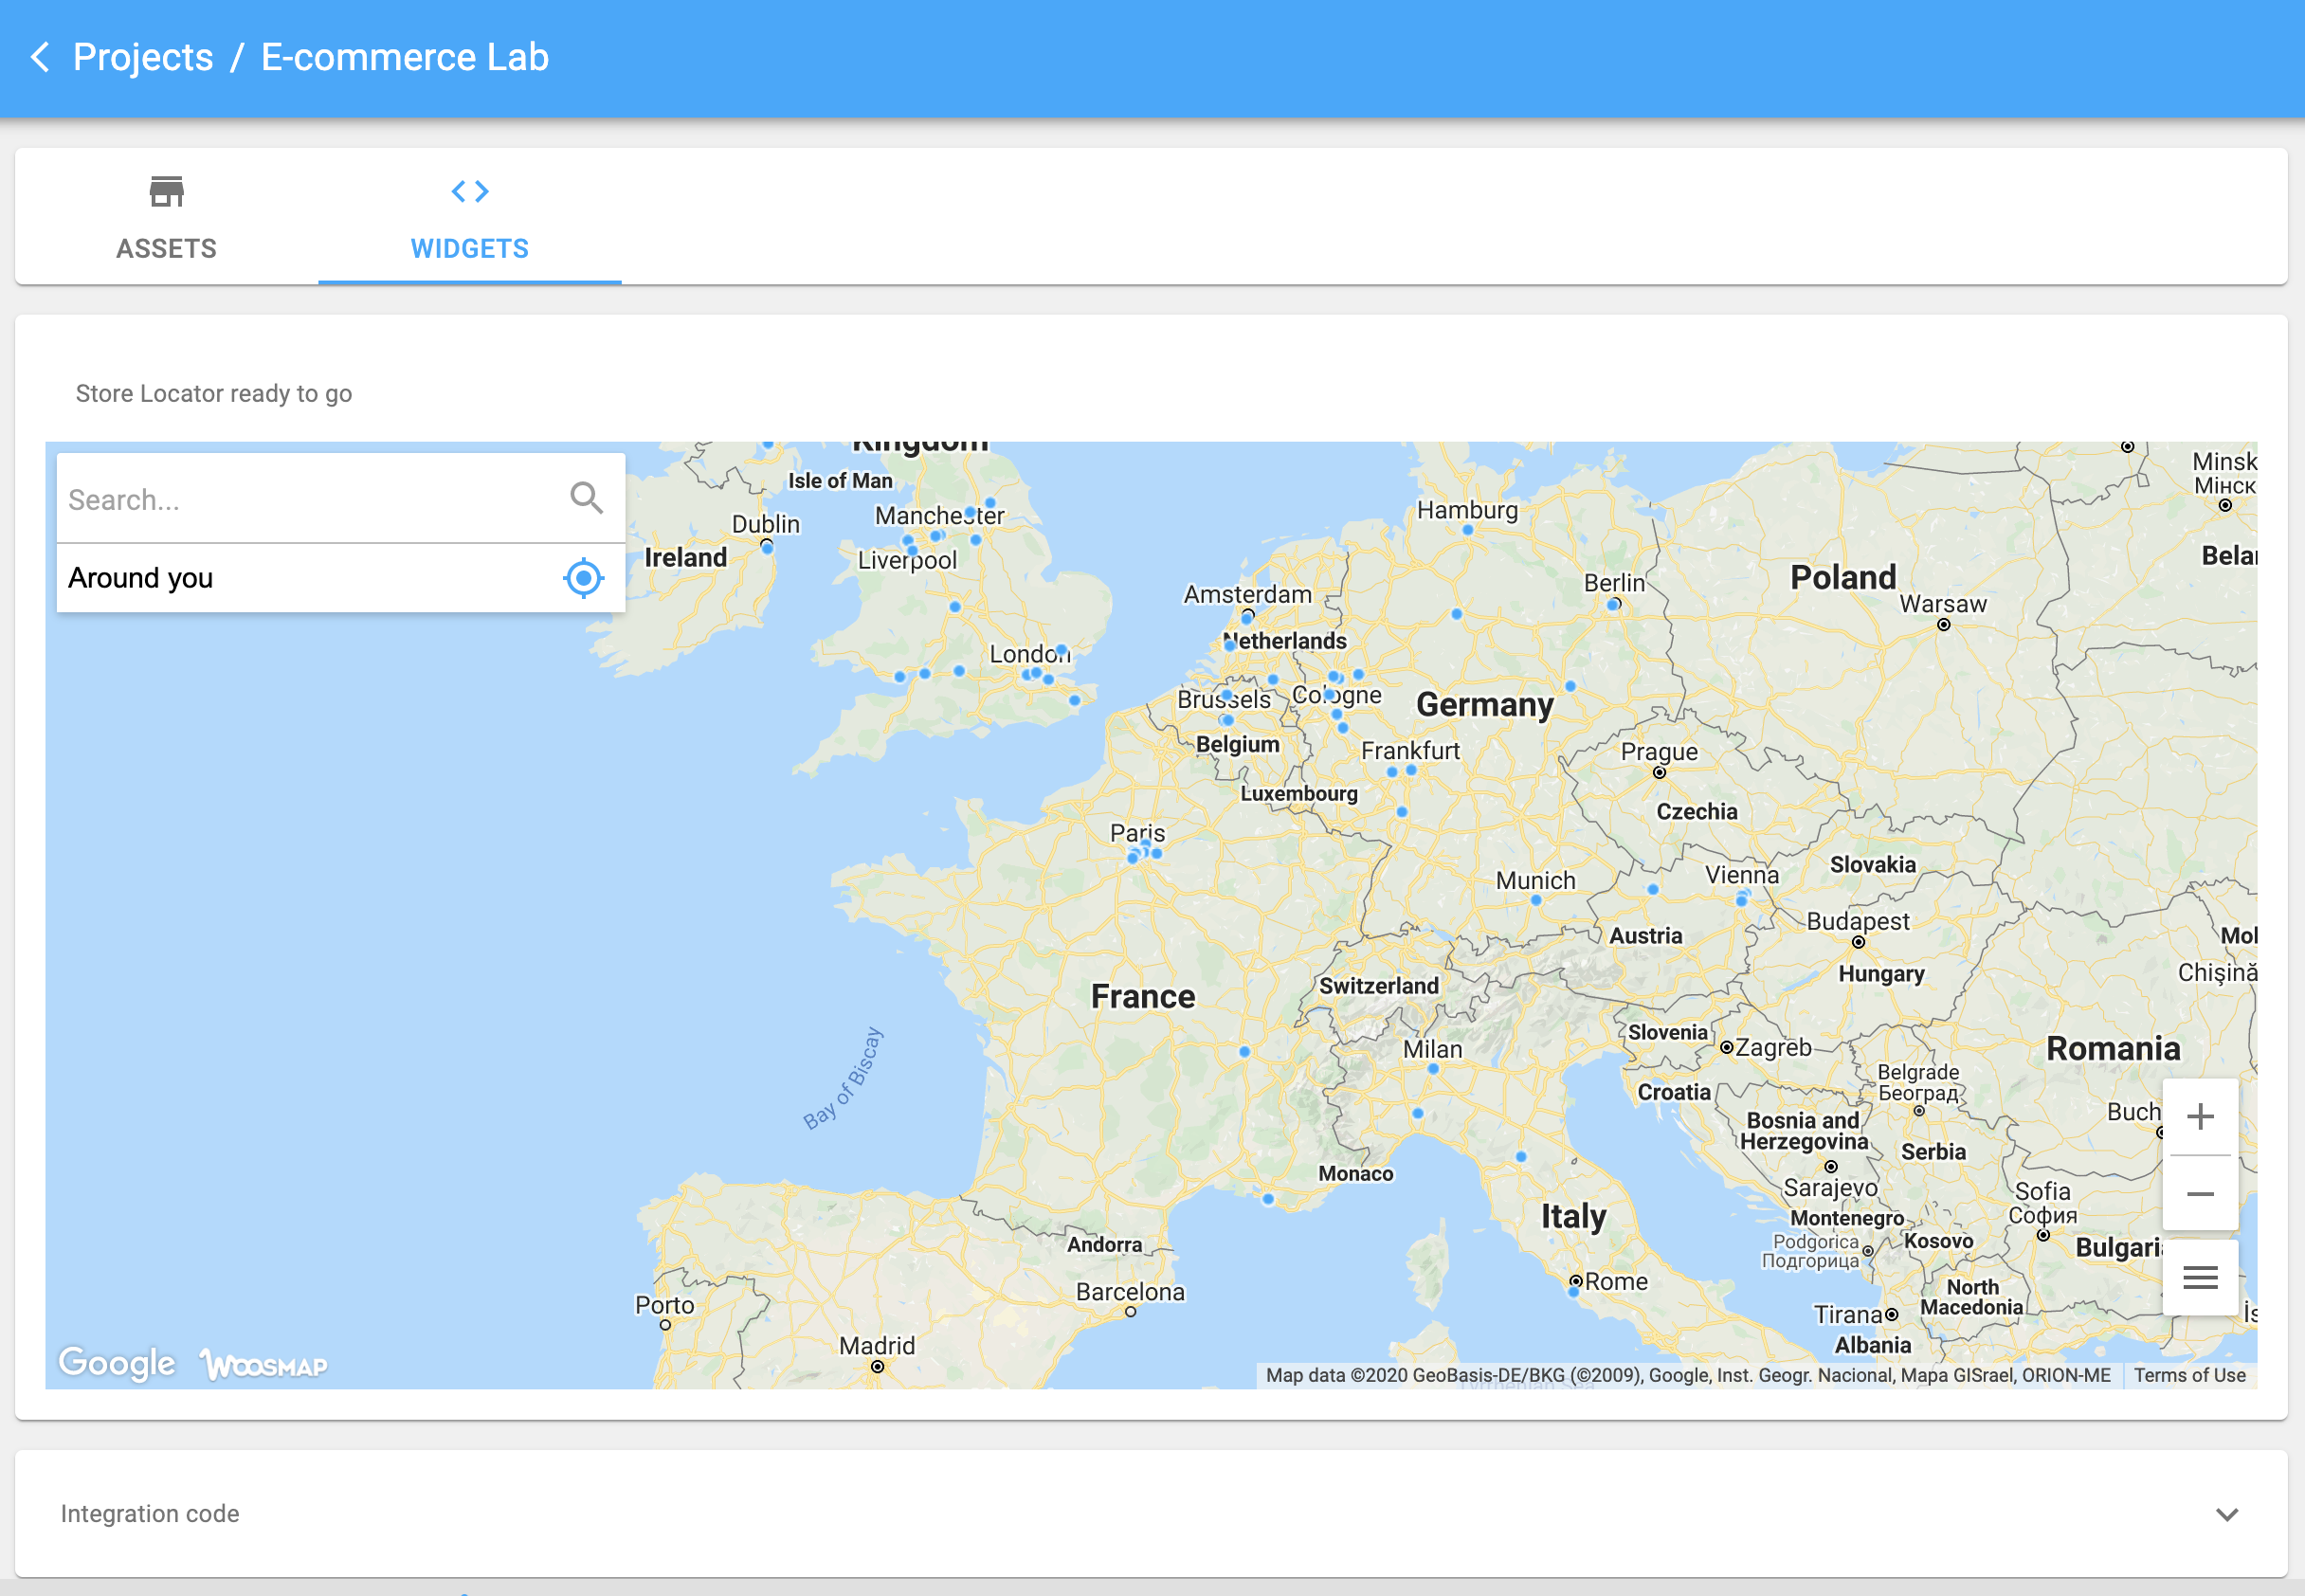
Task: Open the map hamburger menu icon
Action: click(2199, 1277)
